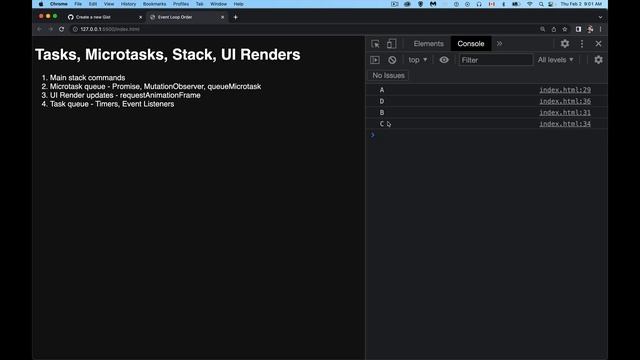640x360 pixels.
Task: Select the DevTools inspect element icon
Action: coord(375,44)
